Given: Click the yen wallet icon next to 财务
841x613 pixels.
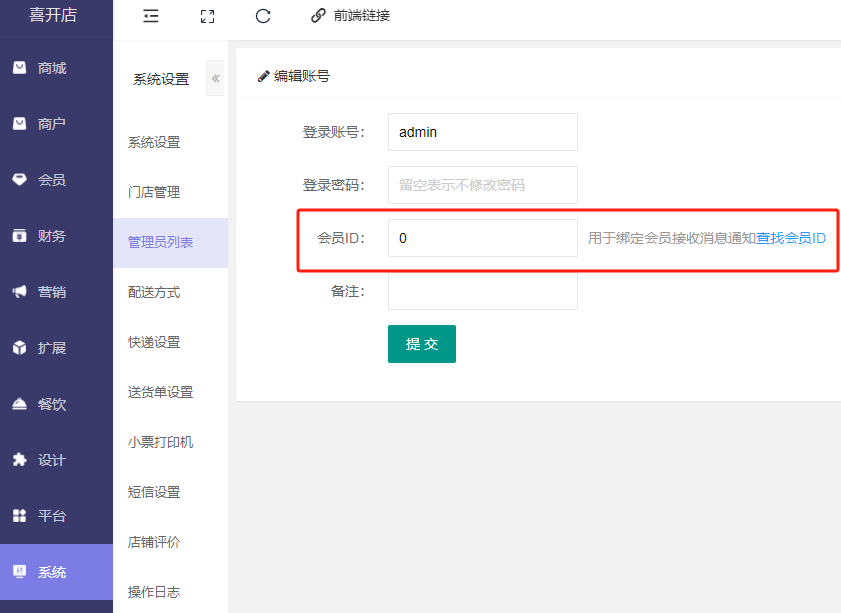Looking at the screenshot, I should pos(19,235).
